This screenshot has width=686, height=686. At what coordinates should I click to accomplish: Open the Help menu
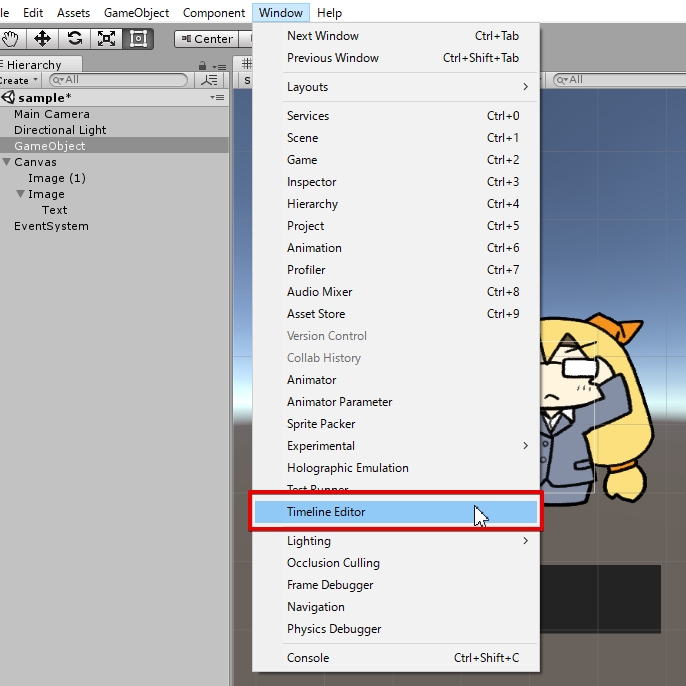click(x=329, y=13)
